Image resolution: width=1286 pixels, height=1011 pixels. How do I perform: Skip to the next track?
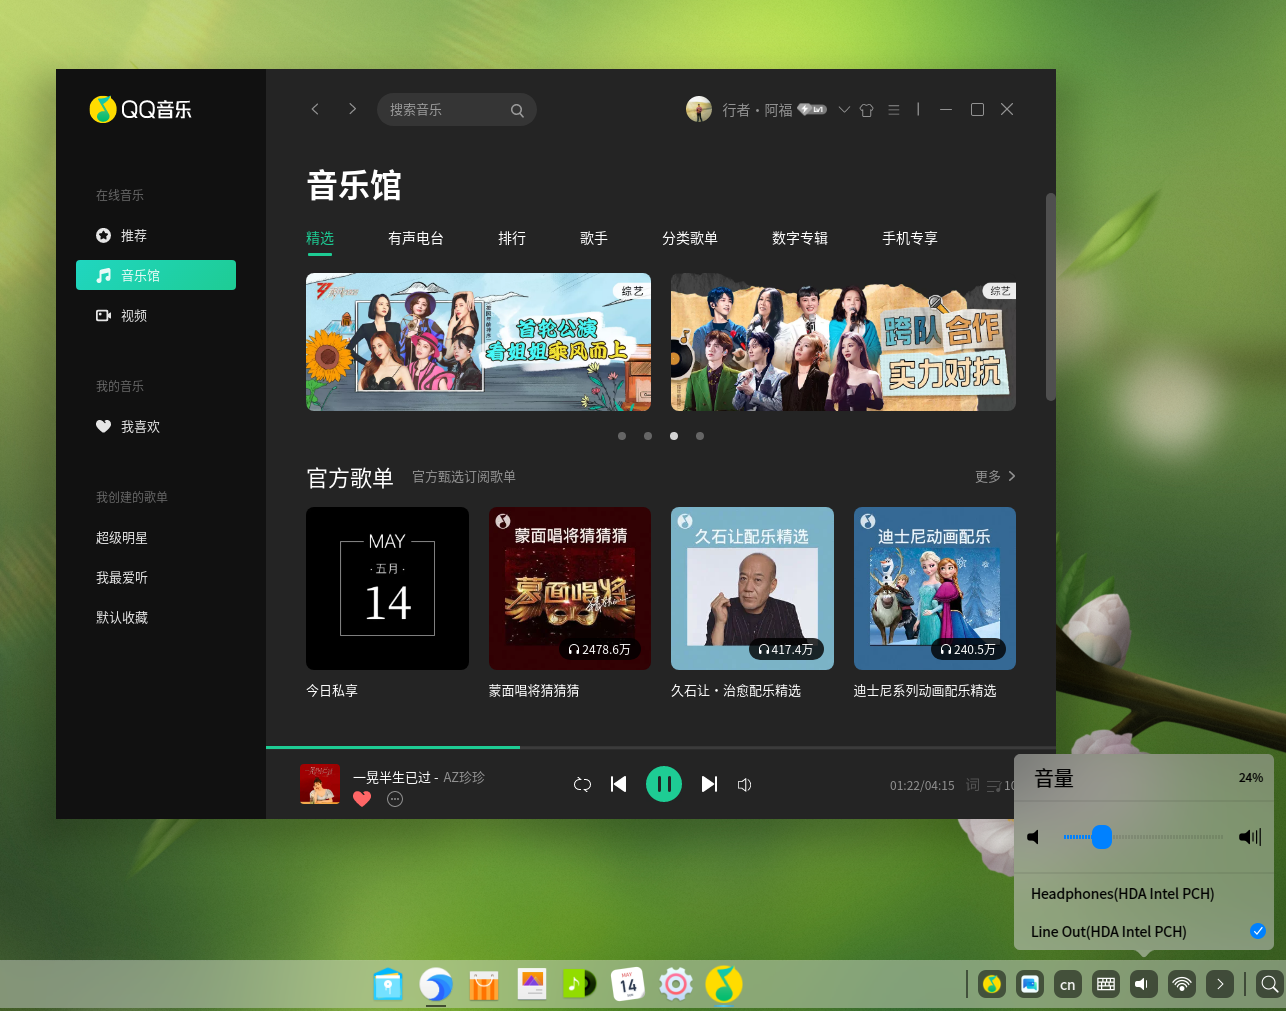pyautogui.click(x=709, y=784)
